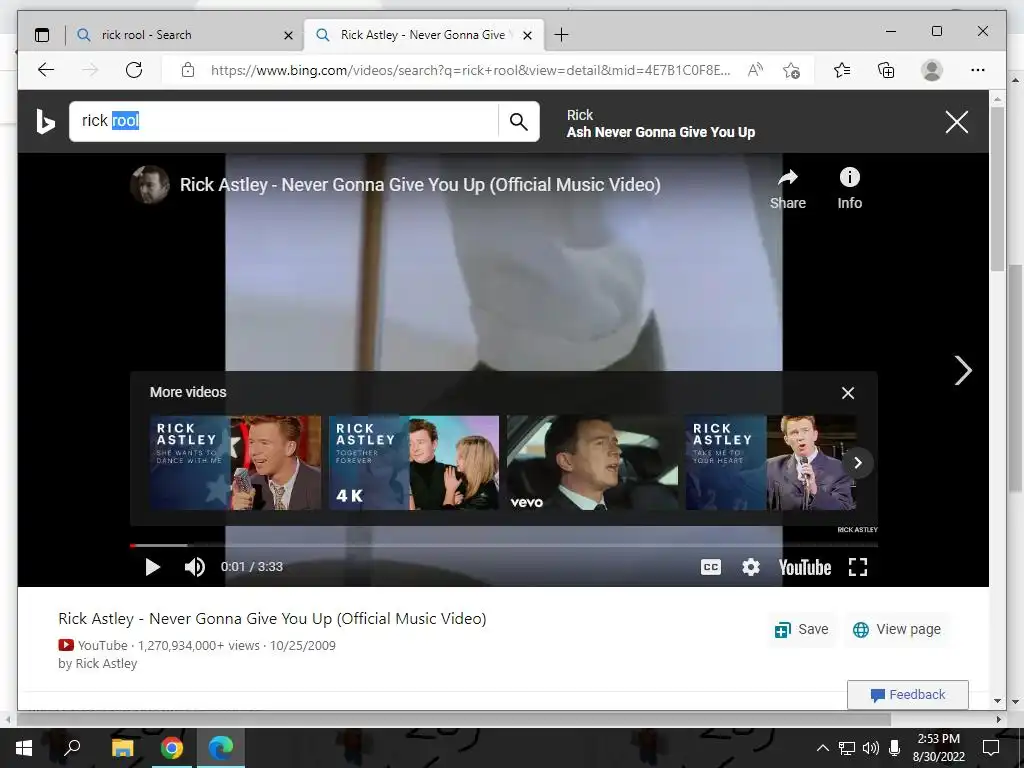Watch on YouTube logo button
This screenshot has height=768, width=1024.
[x=805, y=567]
